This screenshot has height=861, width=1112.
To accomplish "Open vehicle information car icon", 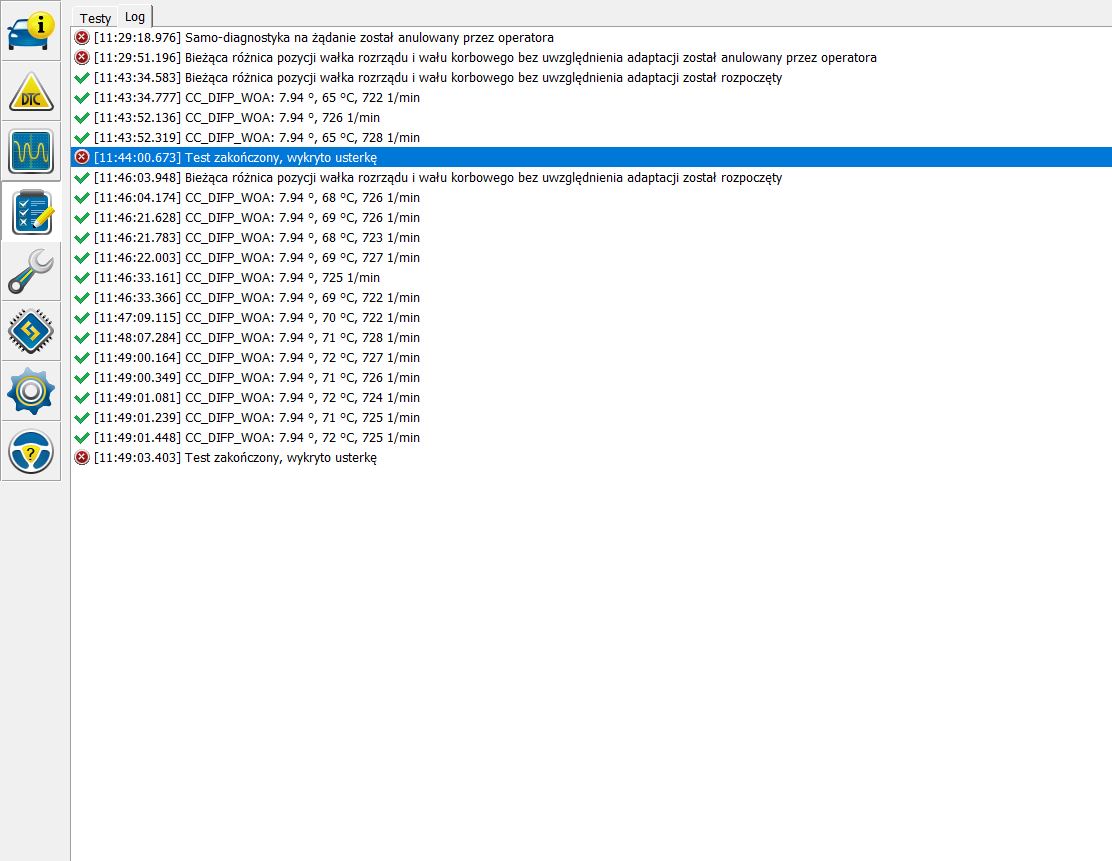I will [x=31, y=31].
